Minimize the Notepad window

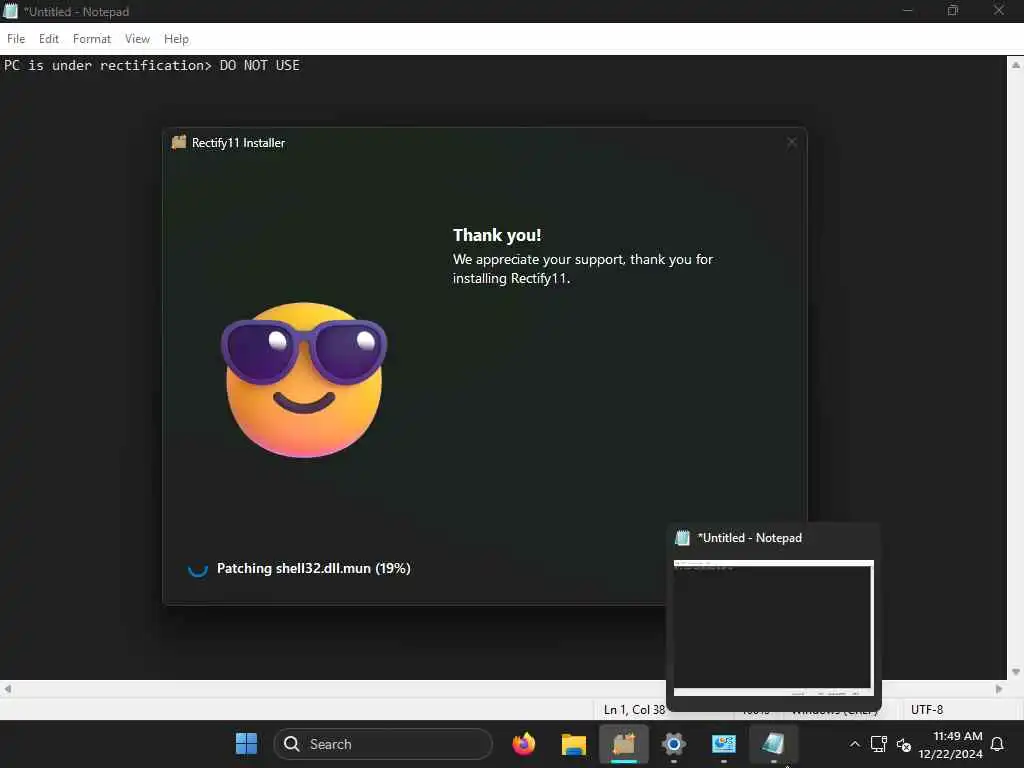[907, 10]
